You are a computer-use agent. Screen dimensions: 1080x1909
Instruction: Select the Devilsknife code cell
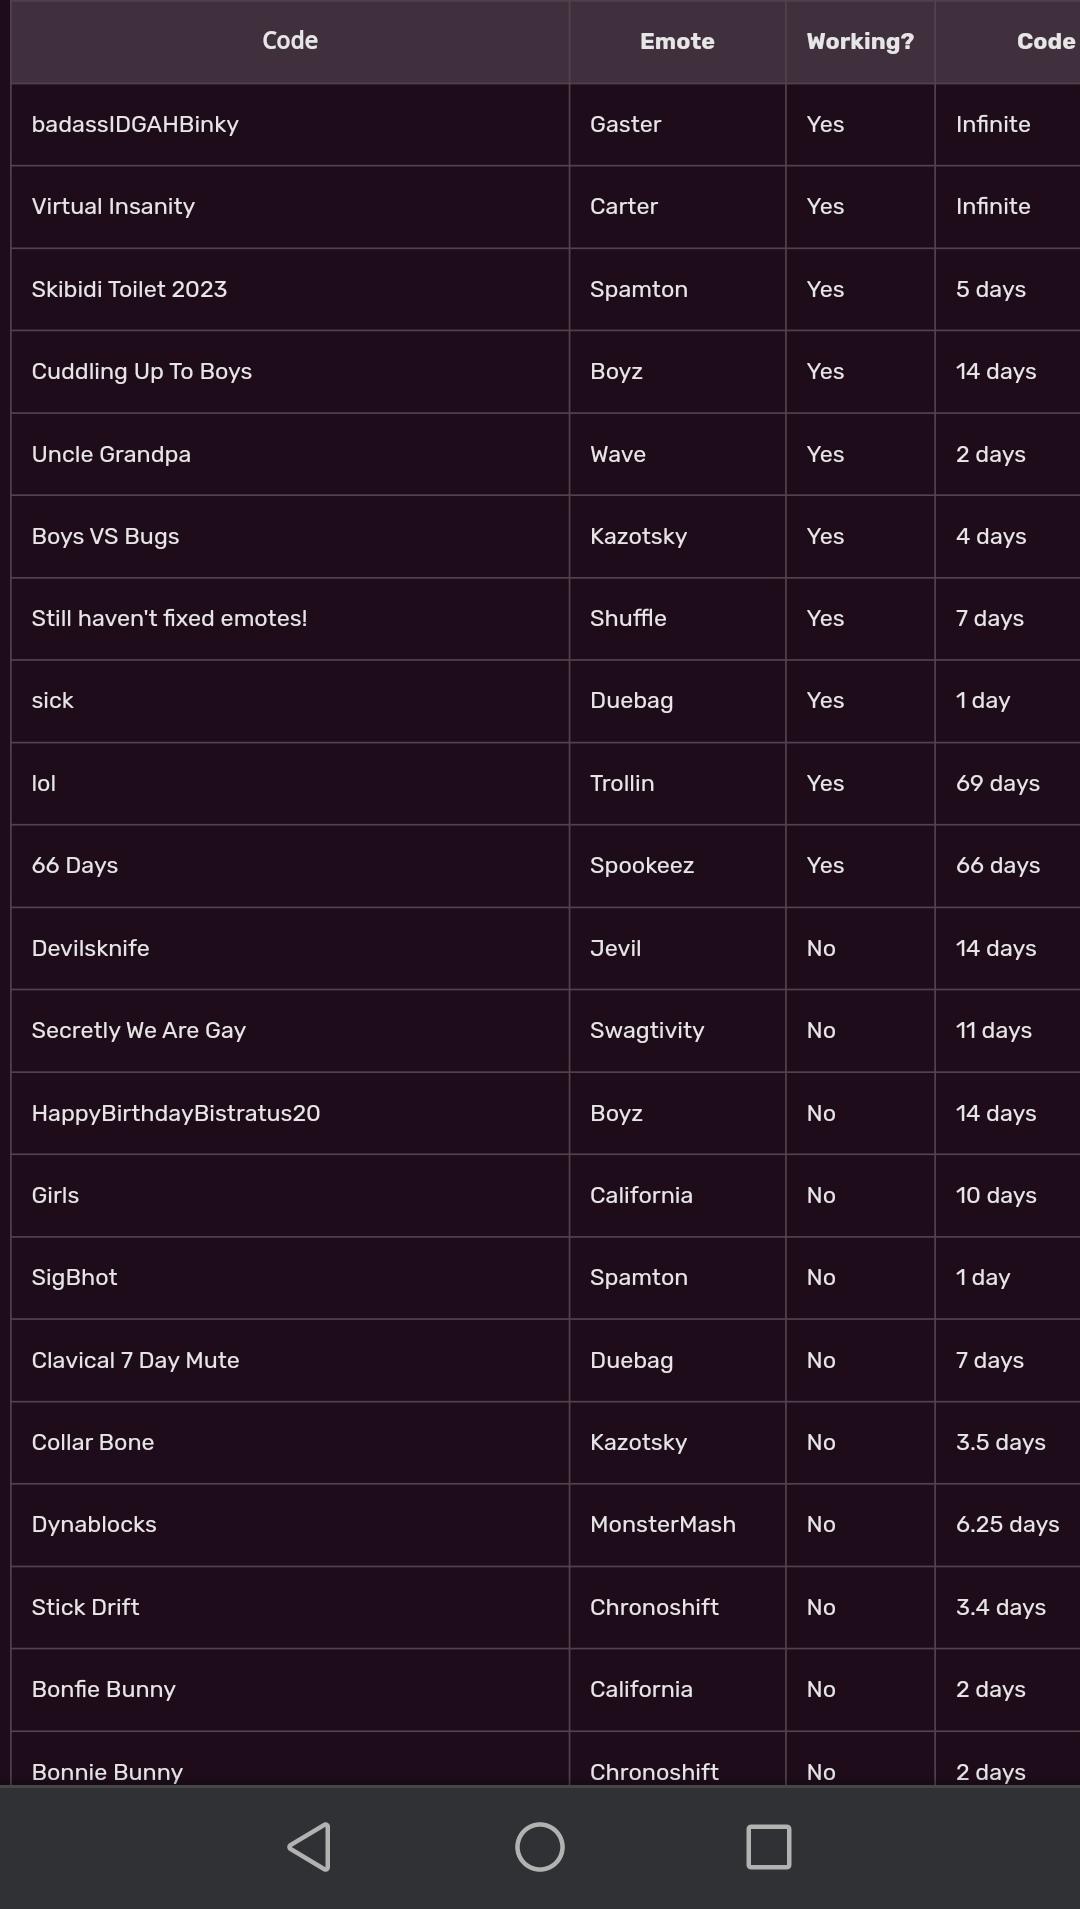tap(90, 948)
